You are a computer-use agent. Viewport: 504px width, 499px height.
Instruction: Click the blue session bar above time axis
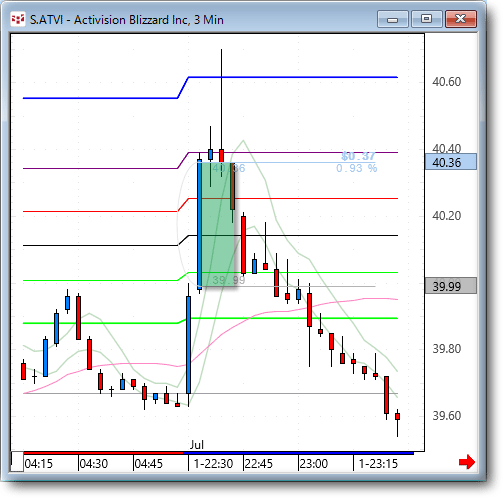[298, 453]
